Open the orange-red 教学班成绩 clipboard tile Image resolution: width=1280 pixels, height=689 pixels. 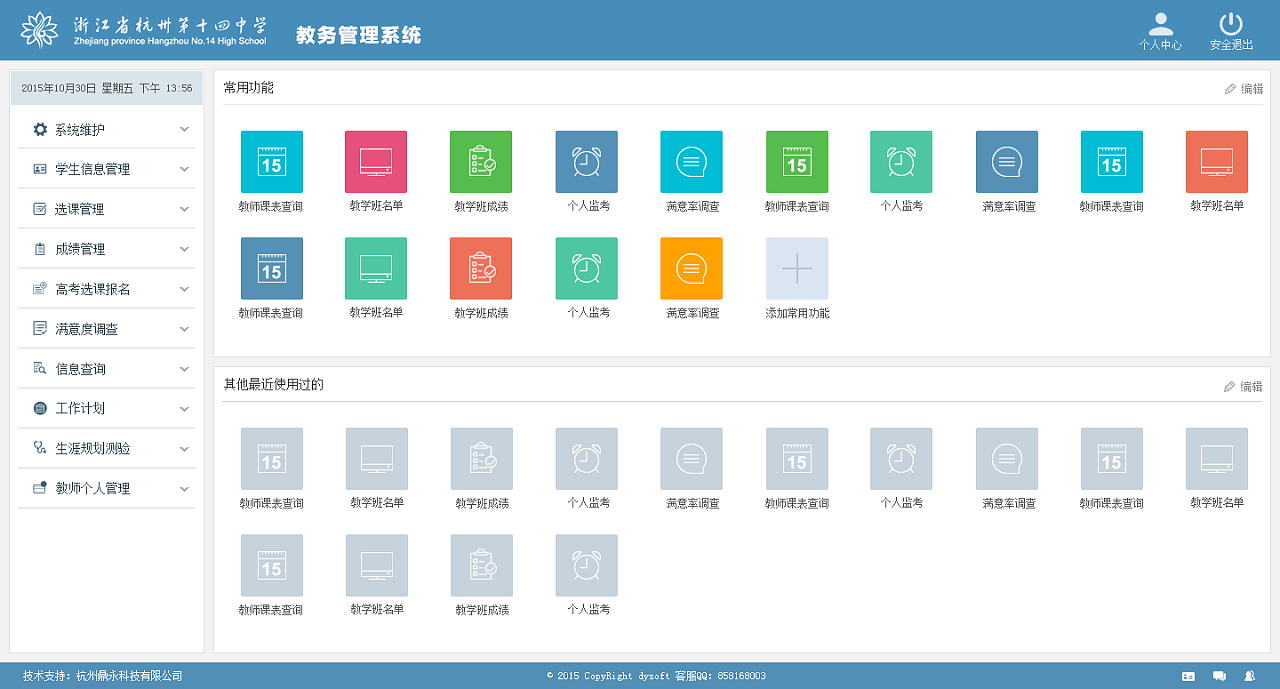(x=481, y=268)
